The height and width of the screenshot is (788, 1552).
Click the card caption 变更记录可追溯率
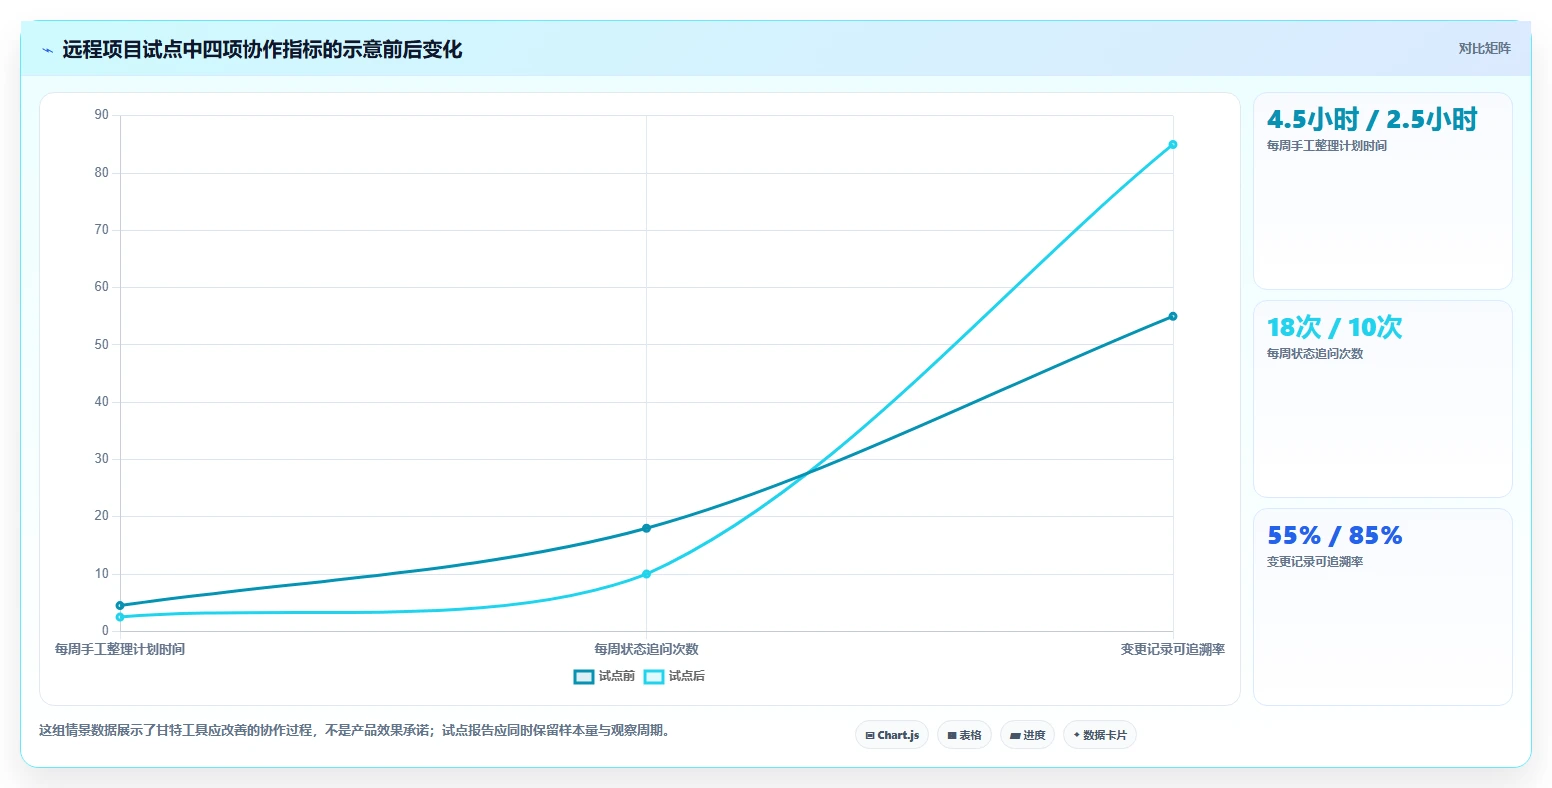coord(1315,562)
